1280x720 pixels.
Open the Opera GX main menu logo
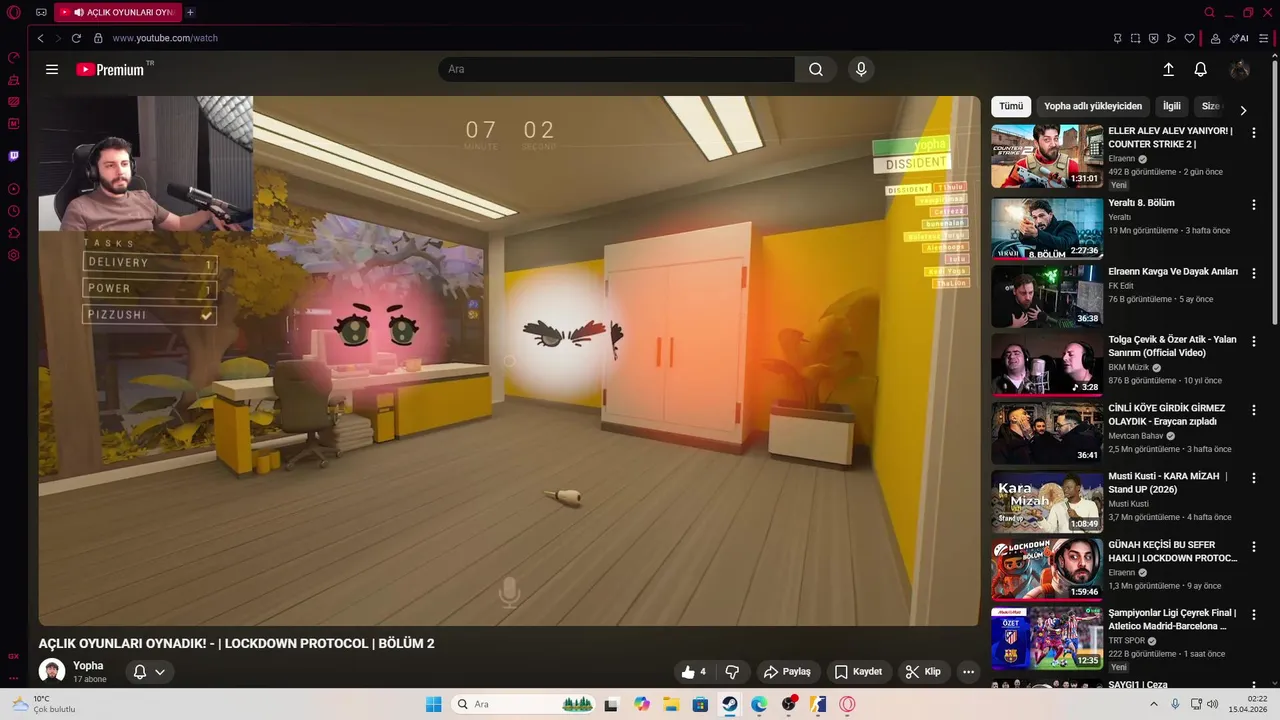[x=13, y=13]
